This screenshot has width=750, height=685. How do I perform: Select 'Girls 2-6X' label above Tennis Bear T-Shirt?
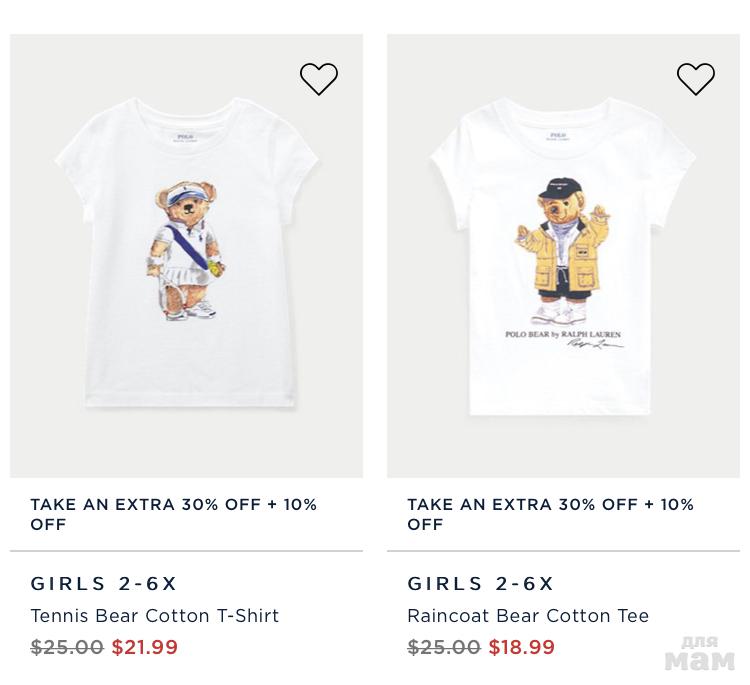(x=104, y=584)
